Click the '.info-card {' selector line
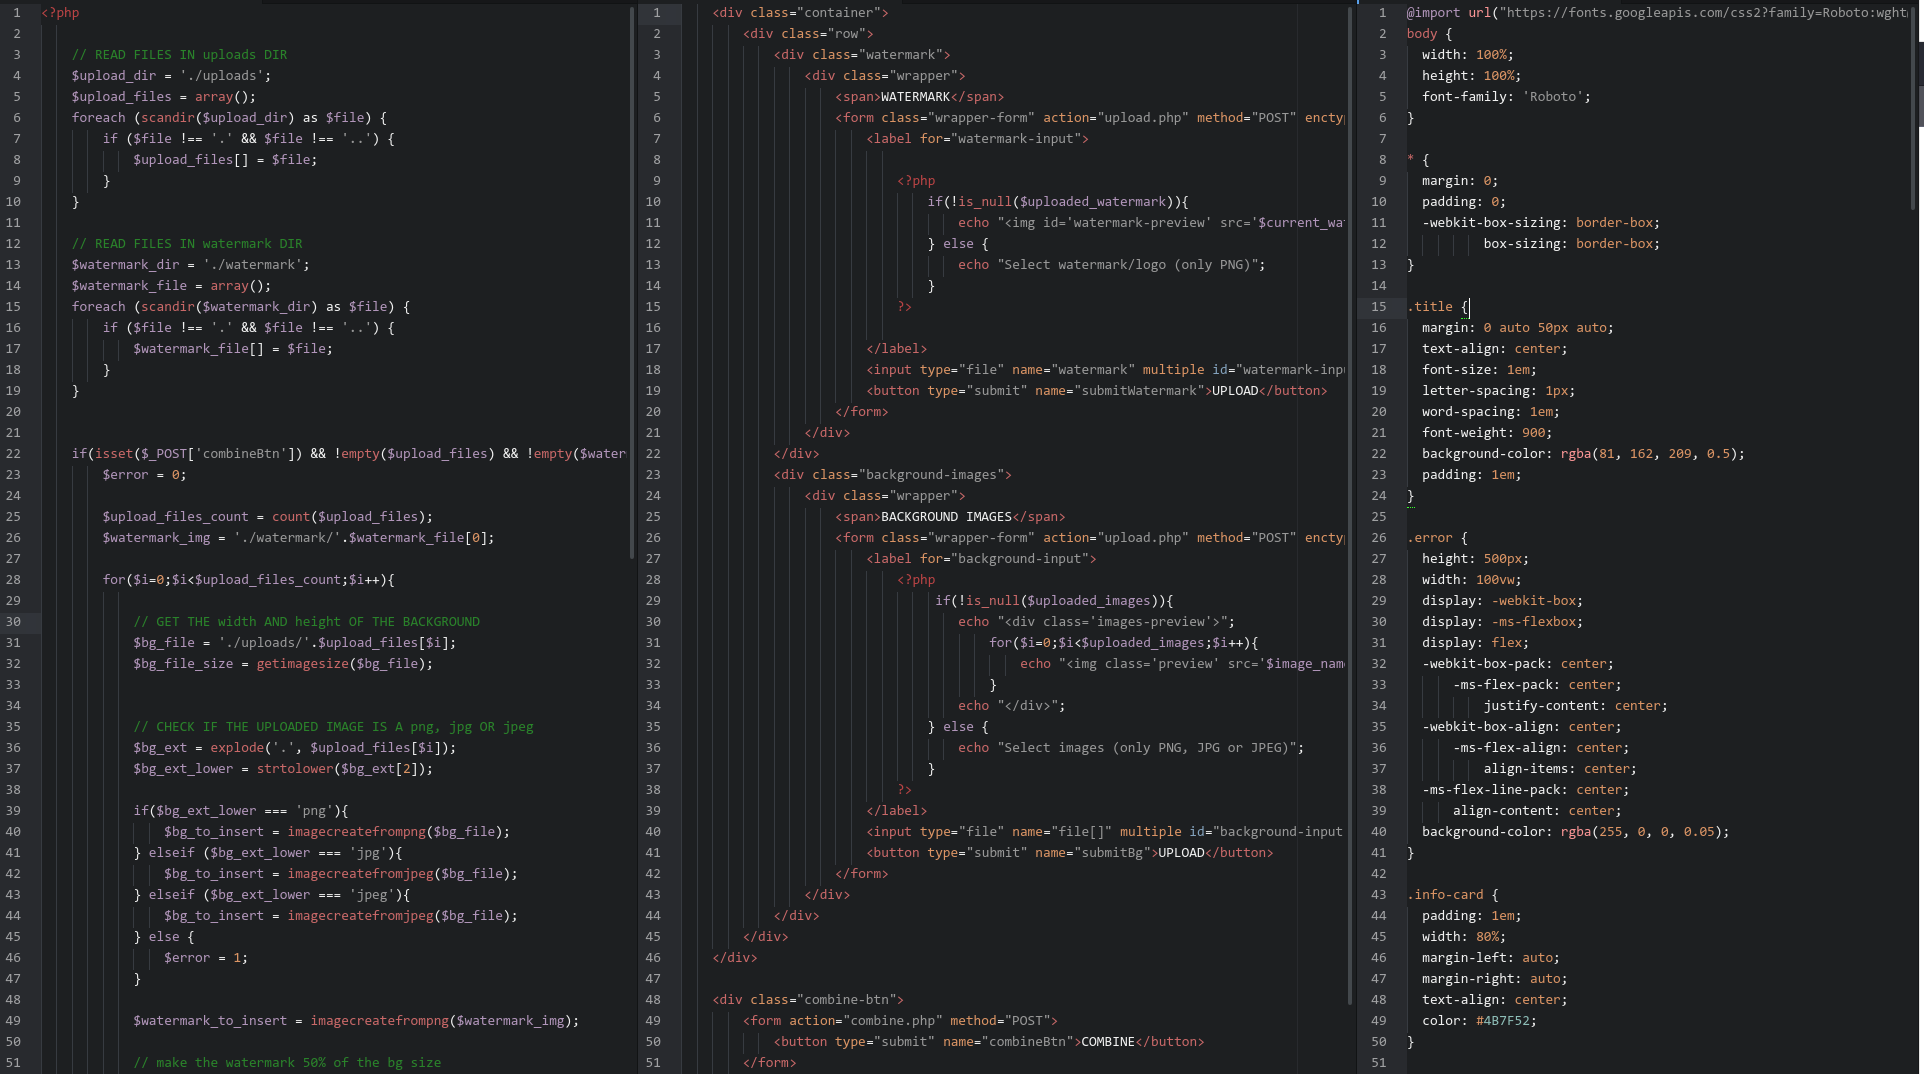 tap(1452, 895)
